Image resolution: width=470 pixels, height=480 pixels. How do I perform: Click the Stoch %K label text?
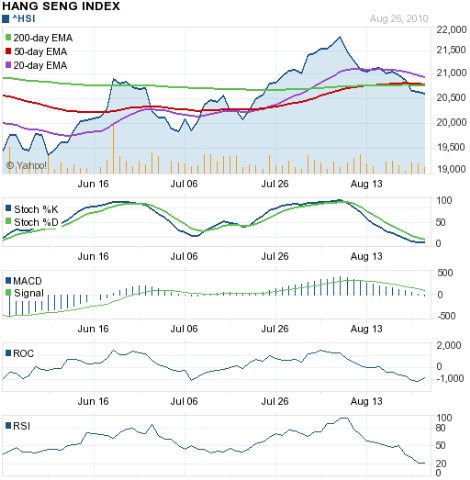coord(36,209)
